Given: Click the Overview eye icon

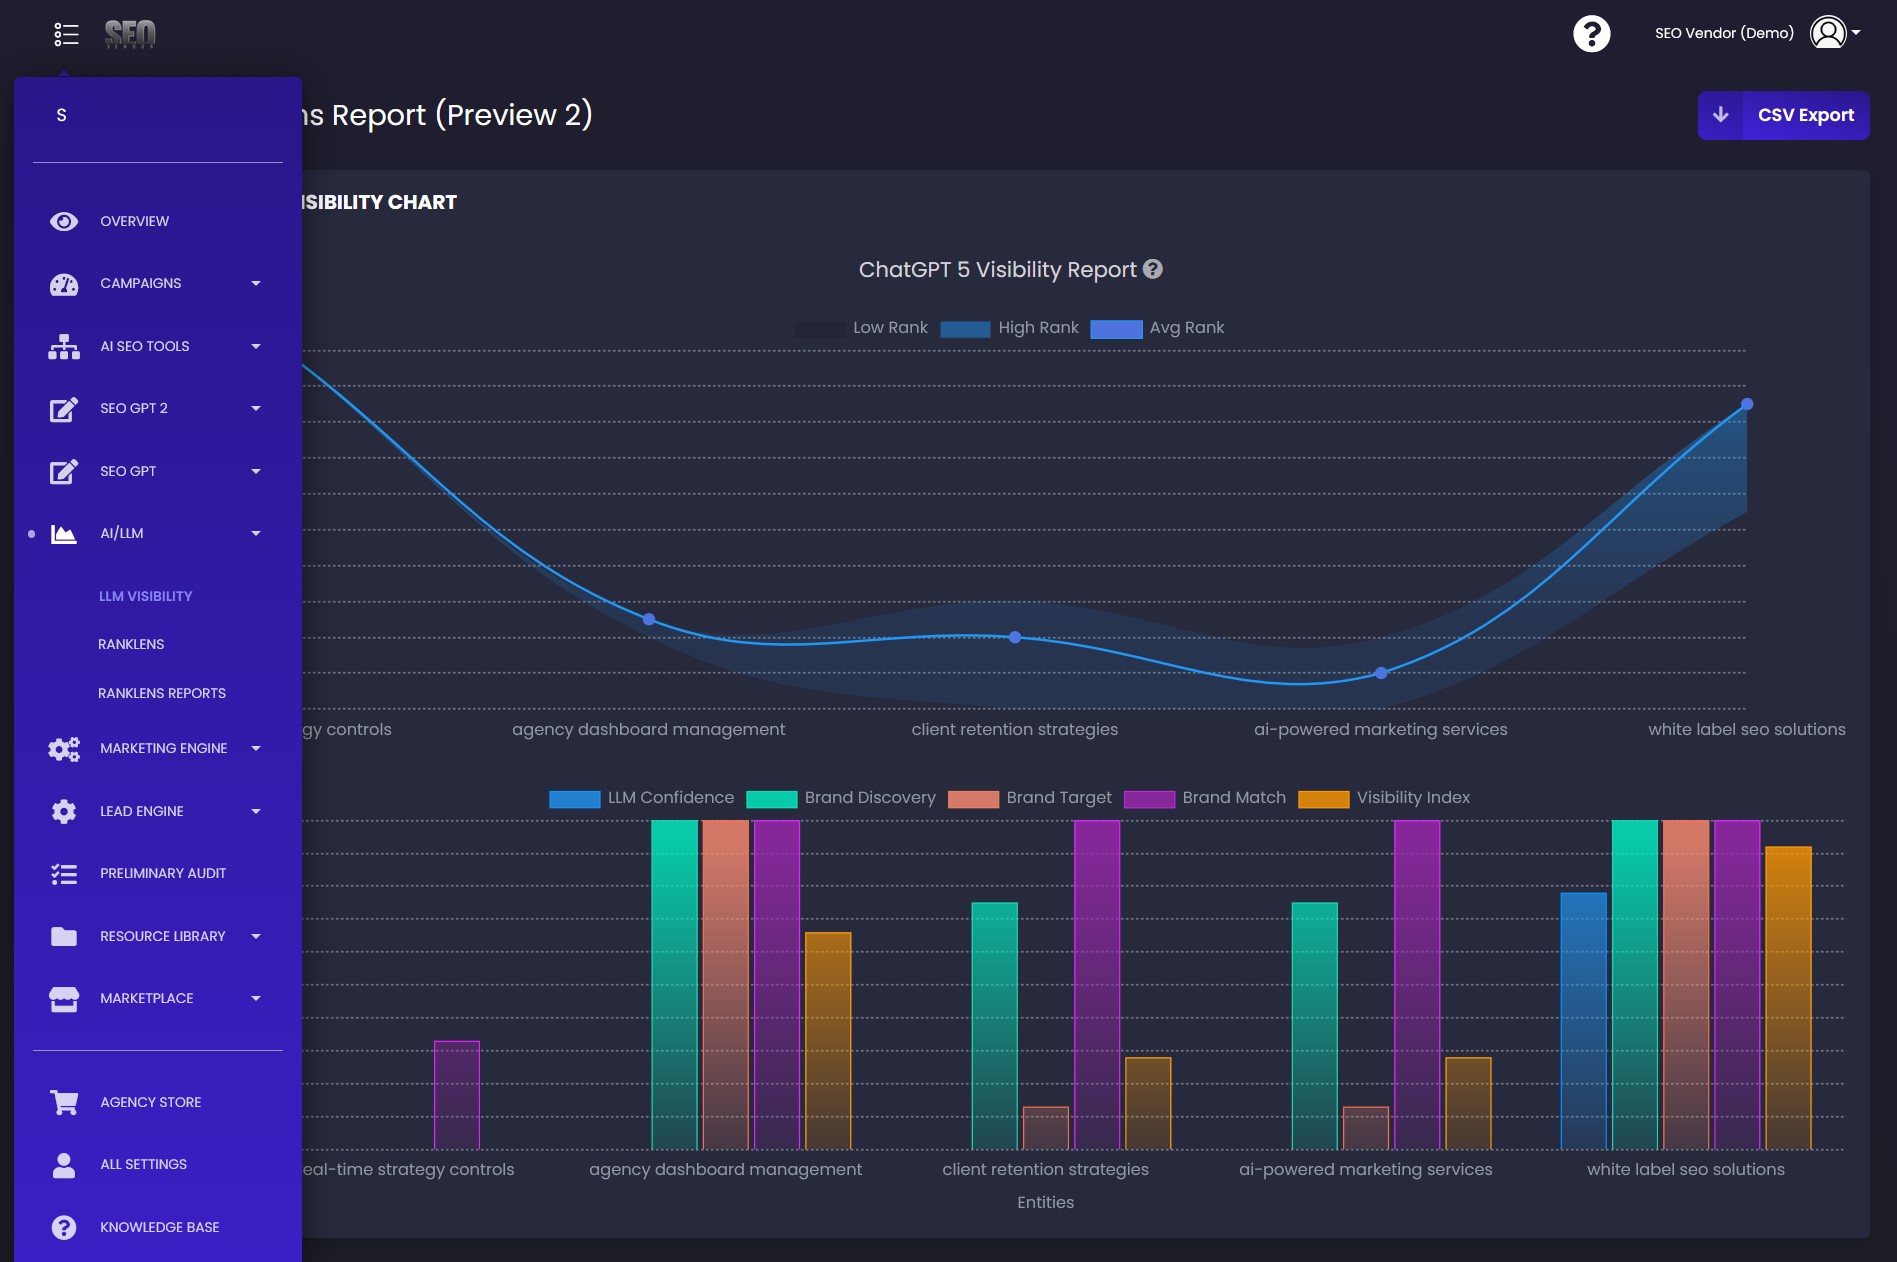Looking at the screenshot, I should [64, 221].
